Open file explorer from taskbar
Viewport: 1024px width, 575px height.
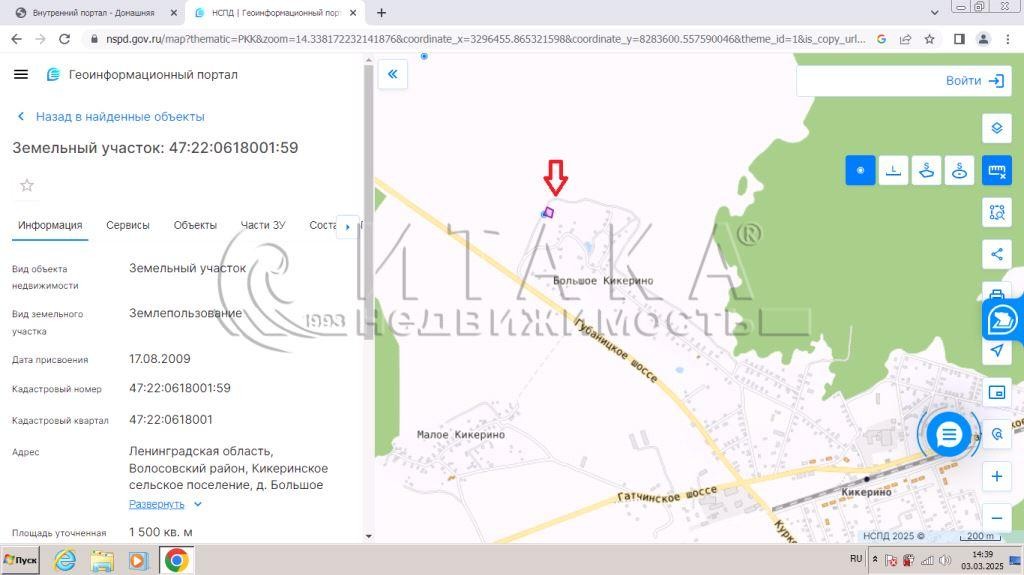(103, 561)
